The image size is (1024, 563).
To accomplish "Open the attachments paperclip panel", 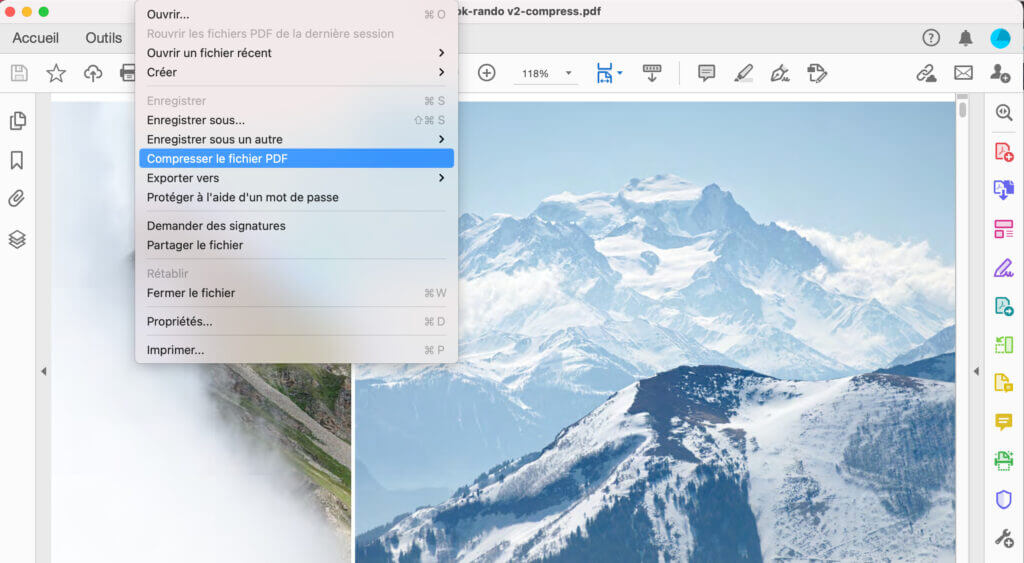I will (17, 199).
